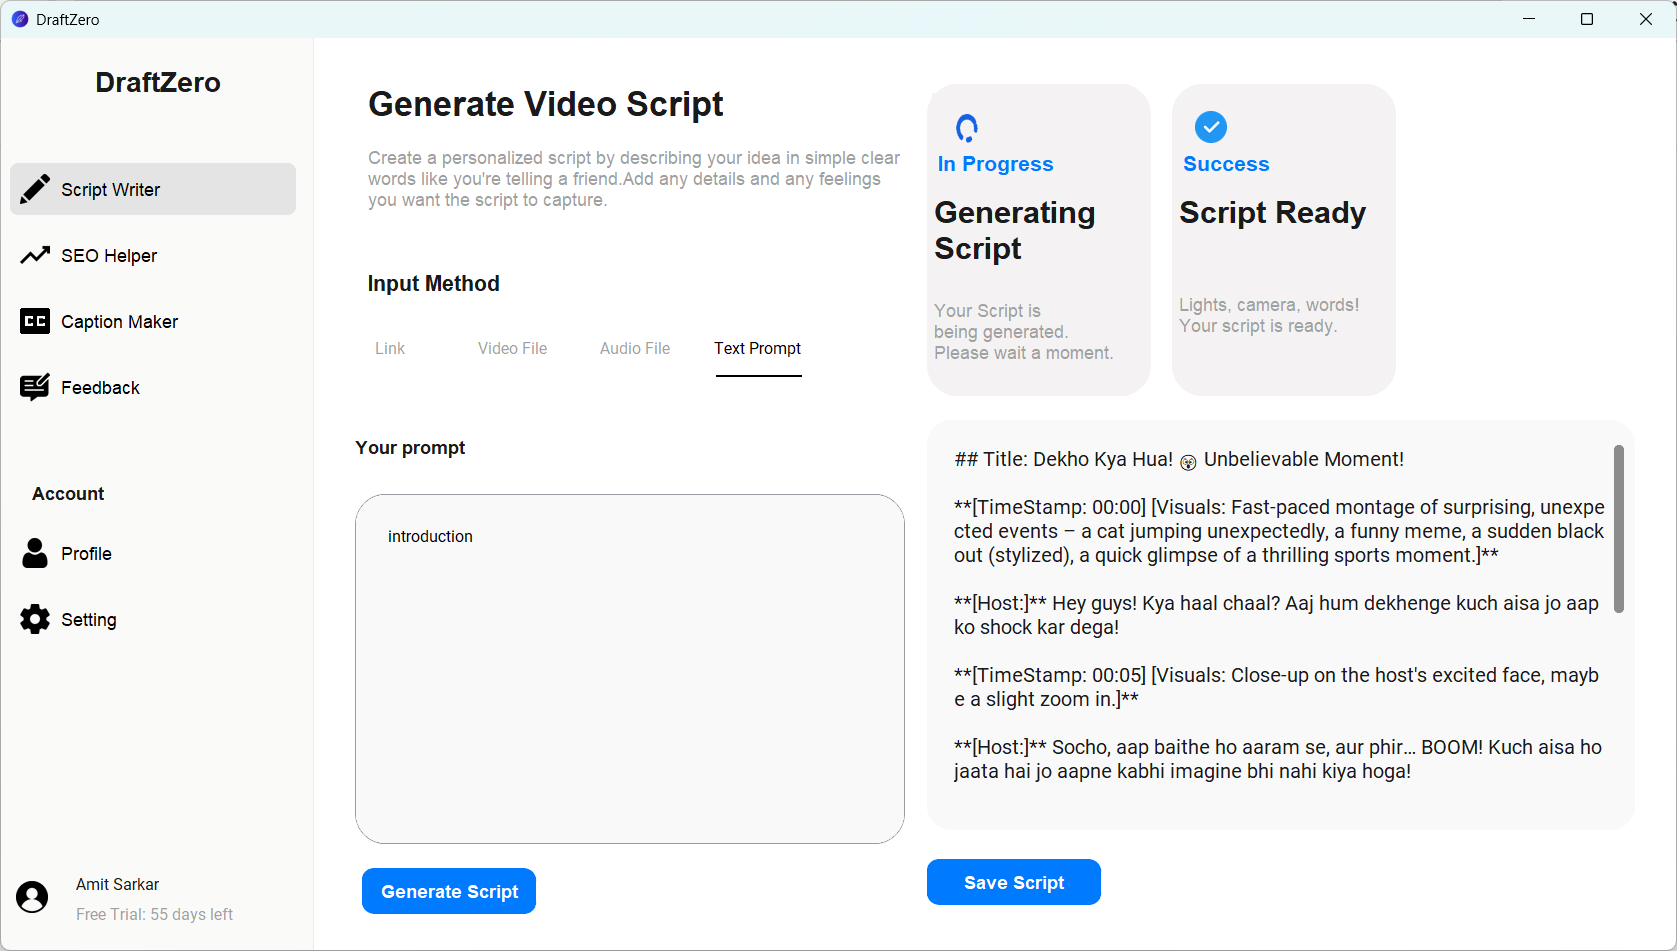Click the Profile person icon

point(36,553)
